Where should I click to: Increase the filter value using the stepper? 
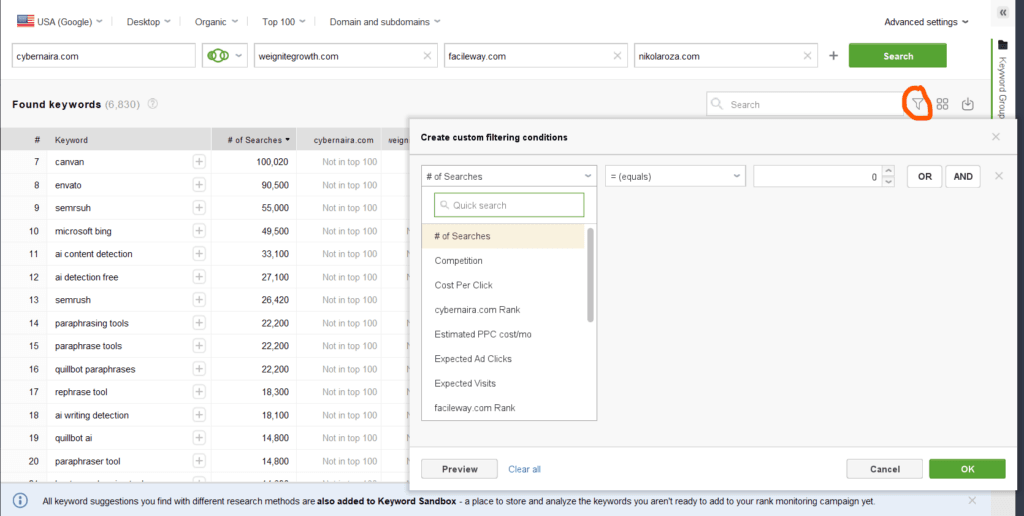[887, 172]
